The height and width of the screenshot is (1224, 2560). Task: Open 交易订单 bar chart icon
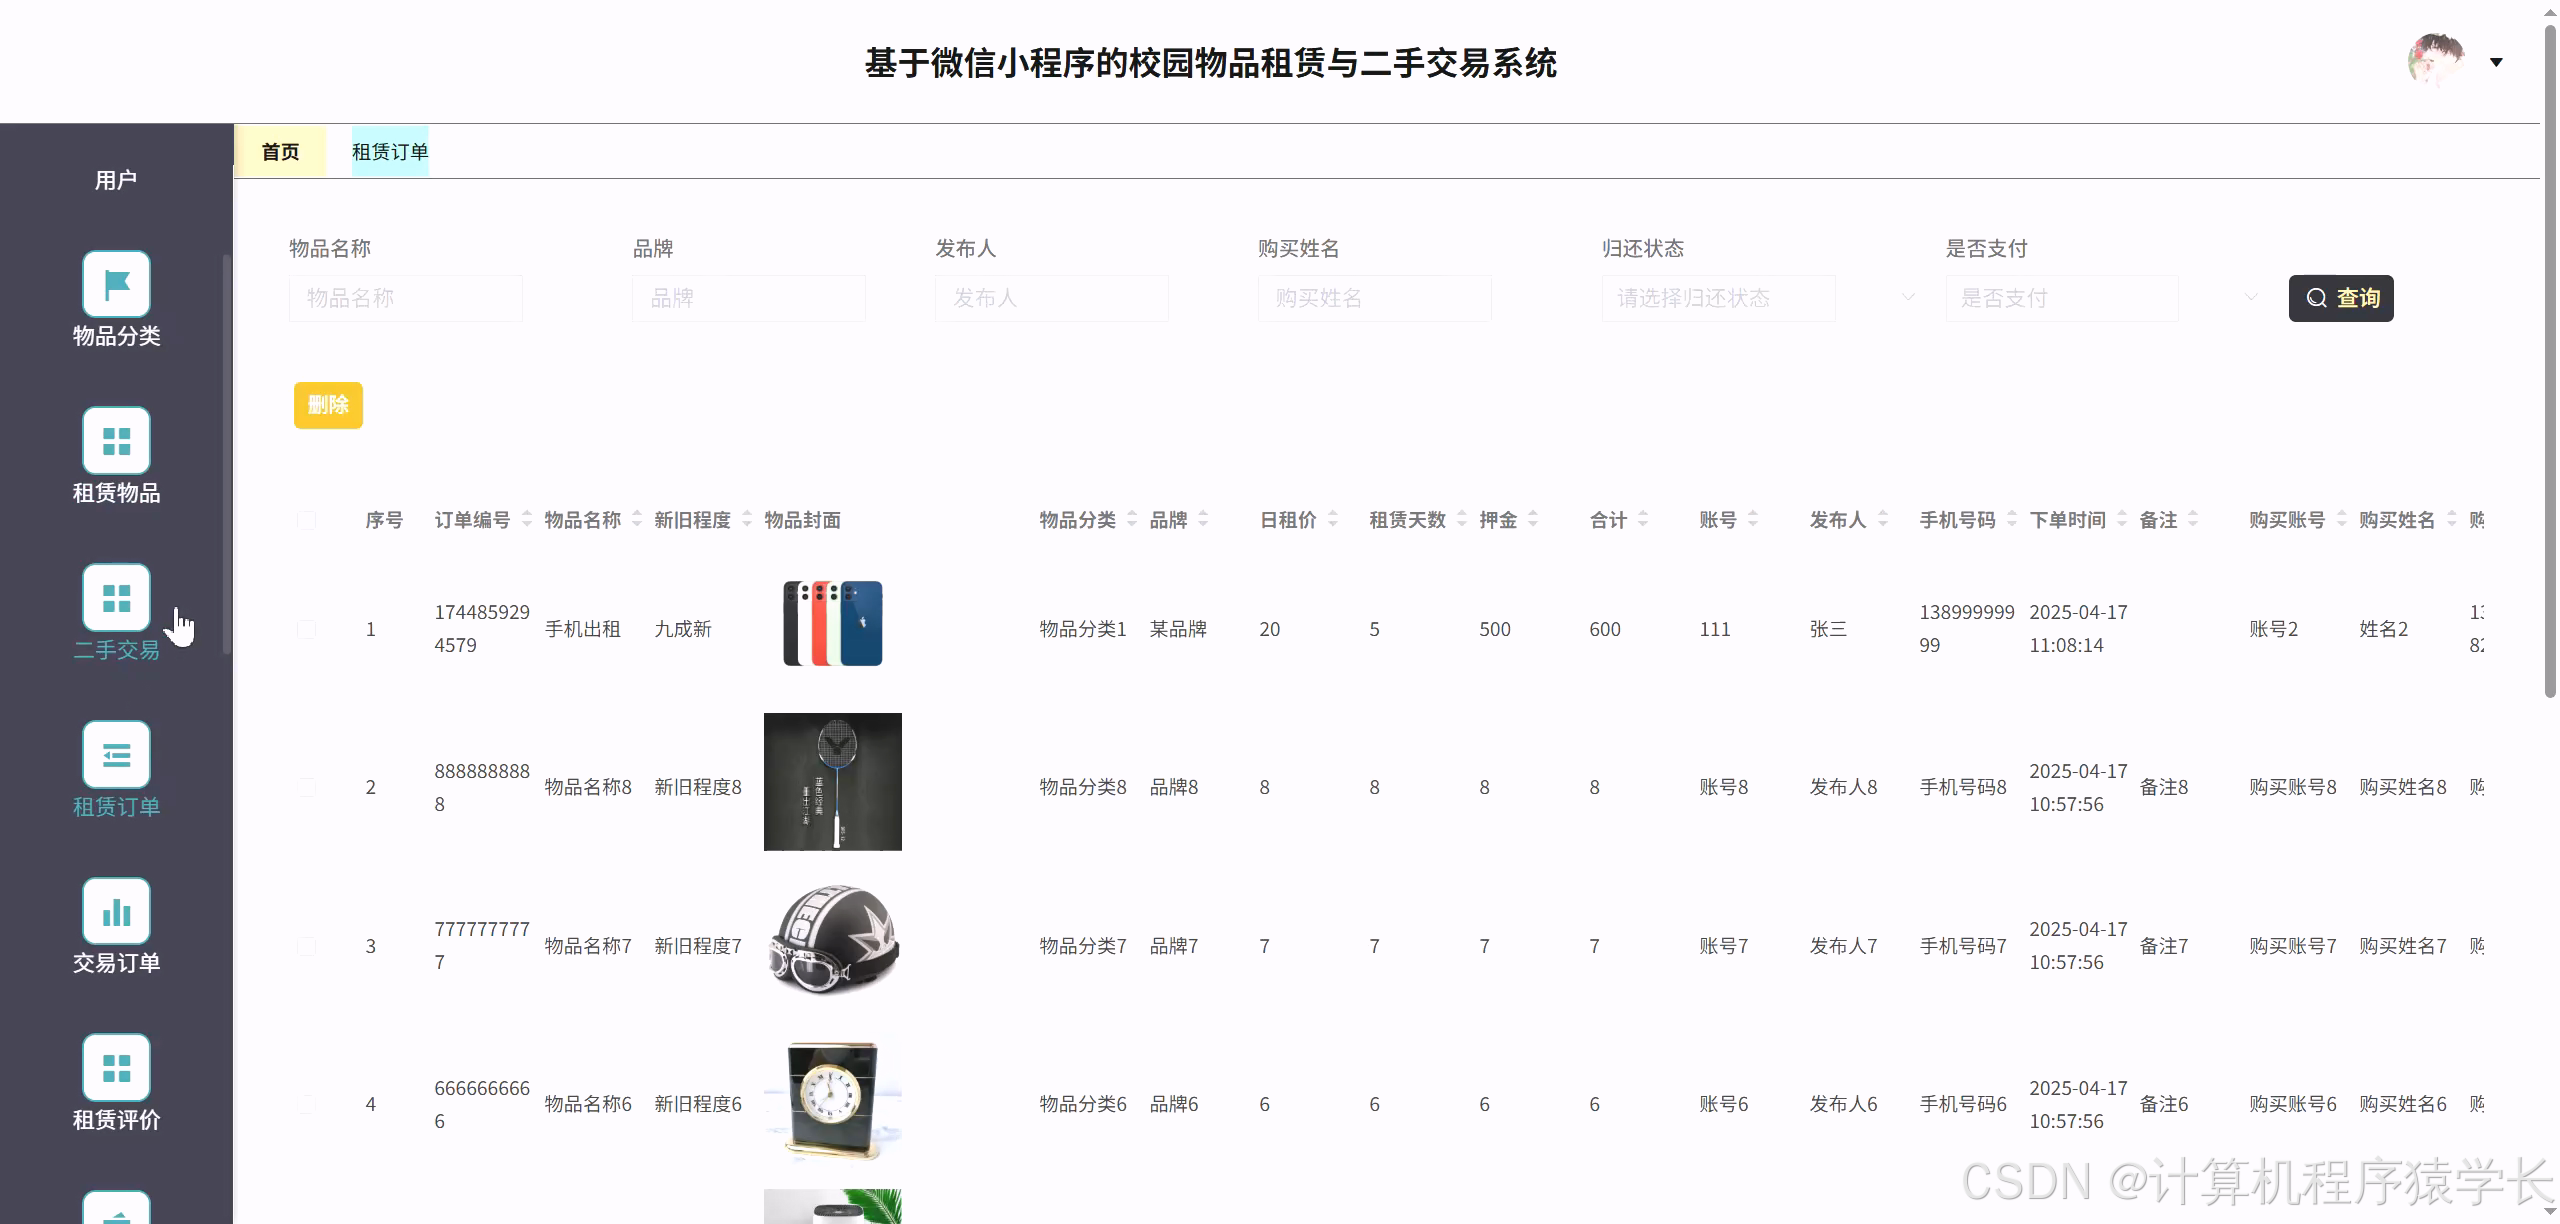[x=116, y=911]
